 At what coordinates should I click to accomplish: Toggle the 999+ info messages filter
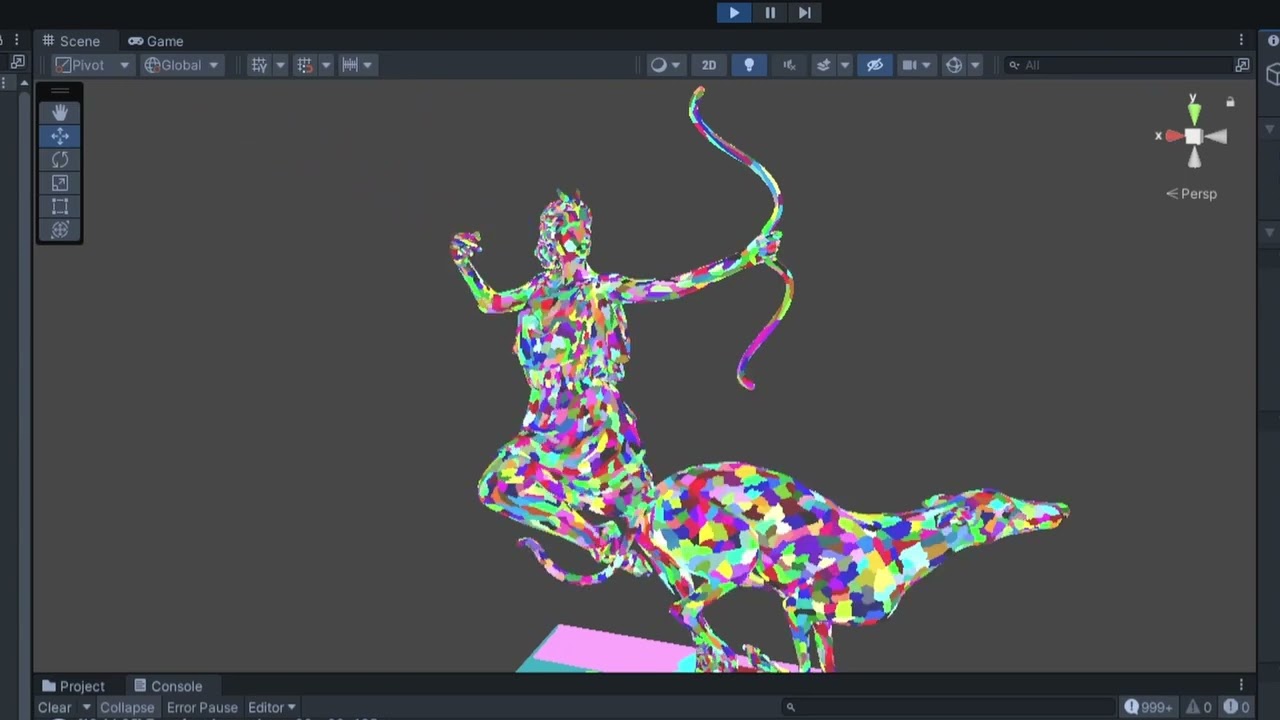1148,707
